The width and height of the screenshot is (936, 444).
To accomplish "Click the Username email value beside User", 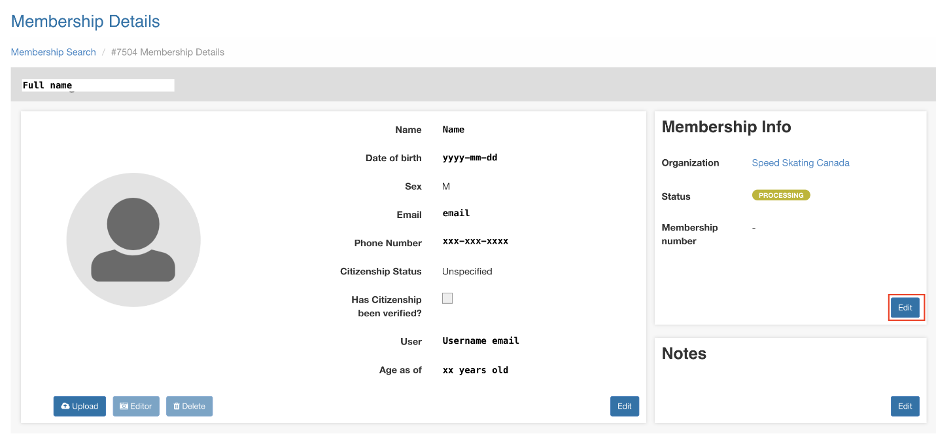I will click(x=480, y=341).
